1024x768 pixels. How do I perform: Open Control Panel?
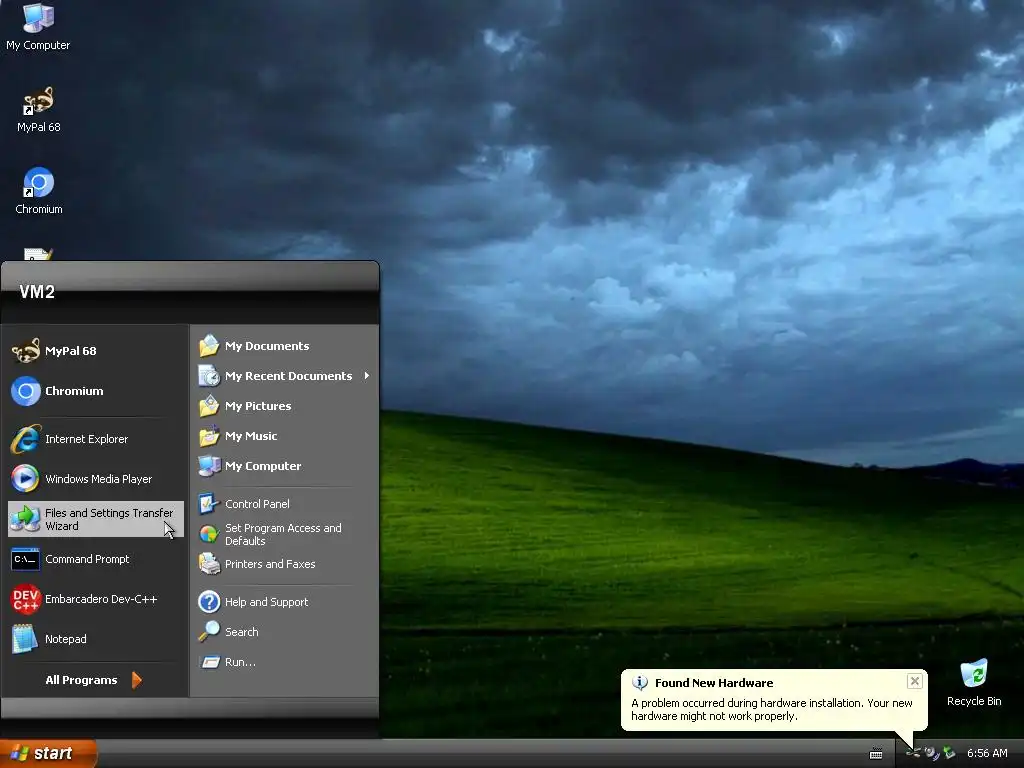coord(285,504)
